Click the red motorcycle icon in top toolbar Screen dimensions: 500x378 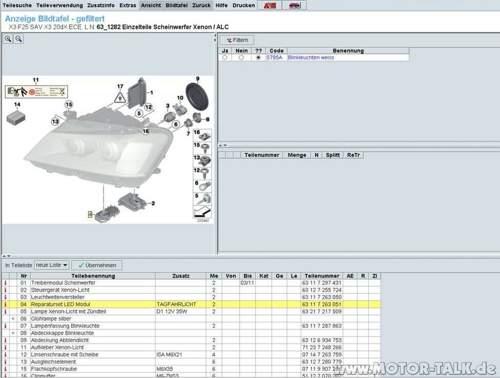(x=295, y=5)
